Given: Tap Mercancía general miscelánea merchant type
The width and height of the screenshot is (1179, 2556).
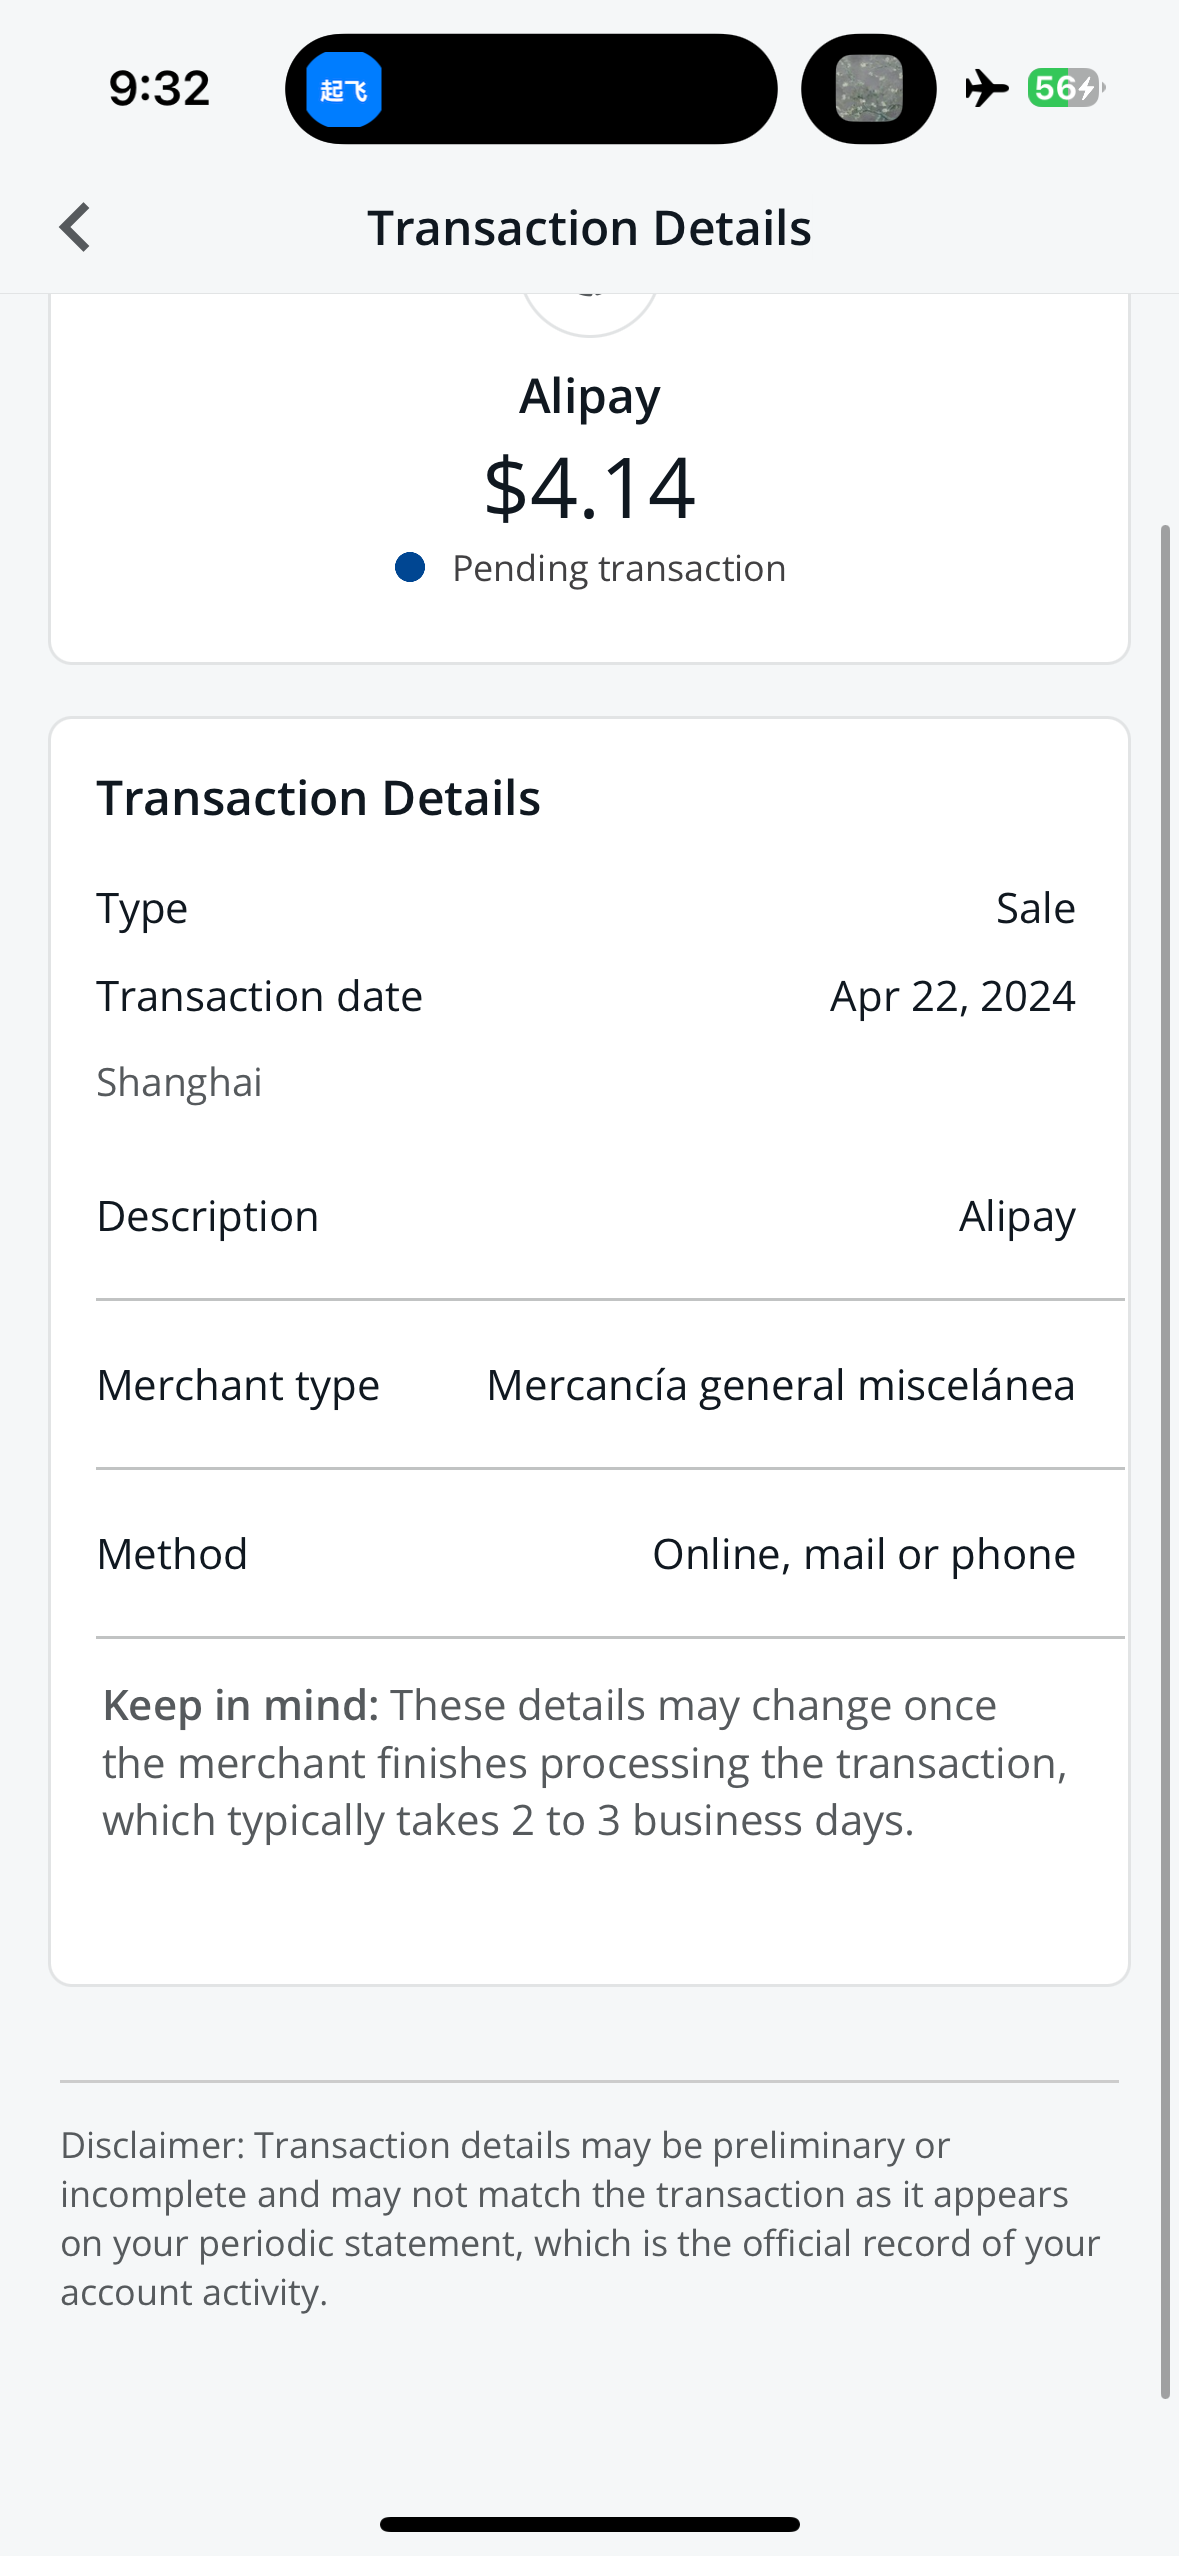Looking at the screenshot, I should click(780, 1385).
